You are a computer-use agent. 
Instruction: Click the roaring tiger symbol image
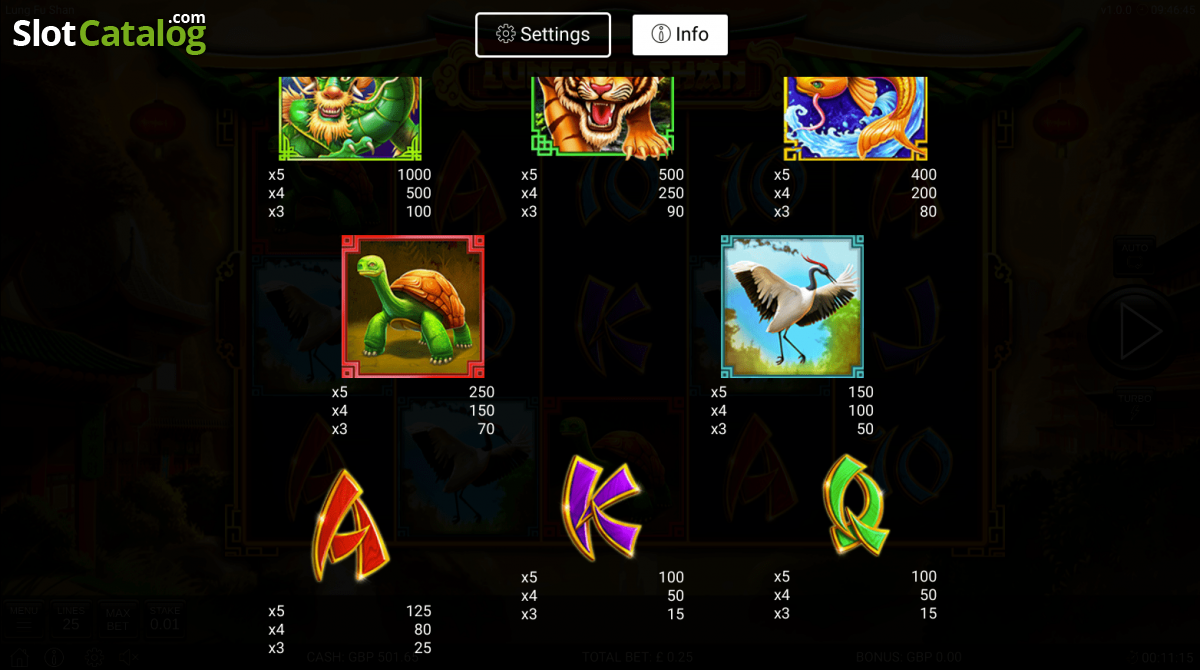coord(602,118)
